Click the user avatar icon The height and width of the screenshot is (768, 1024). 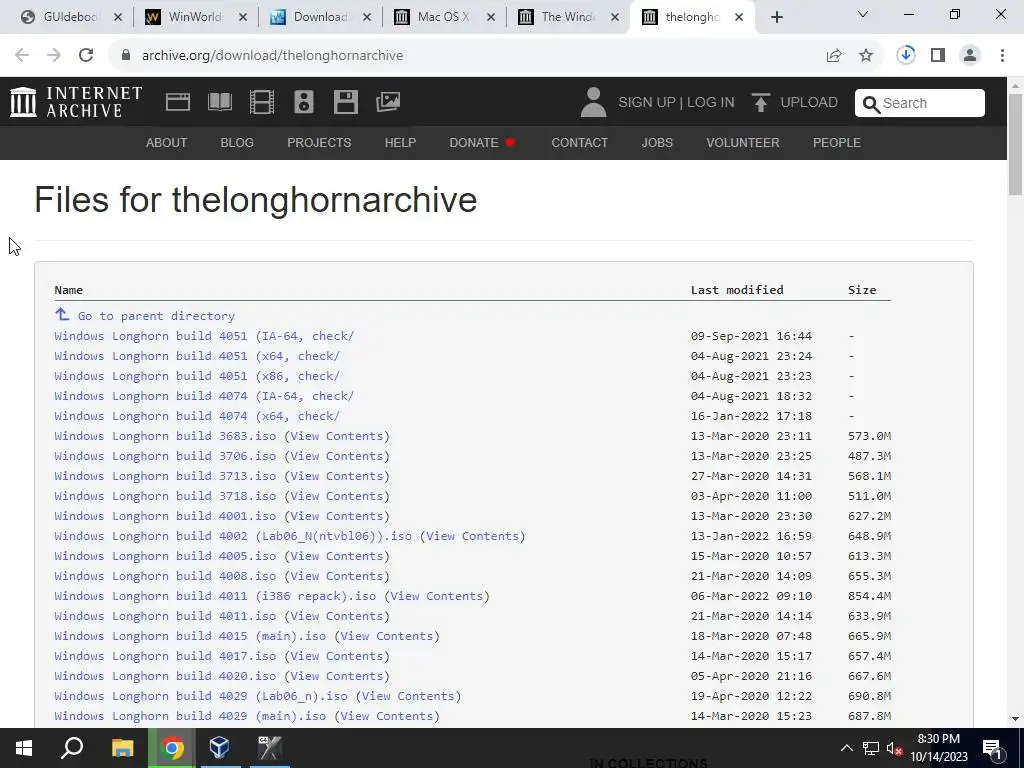[x=593, y=103]
